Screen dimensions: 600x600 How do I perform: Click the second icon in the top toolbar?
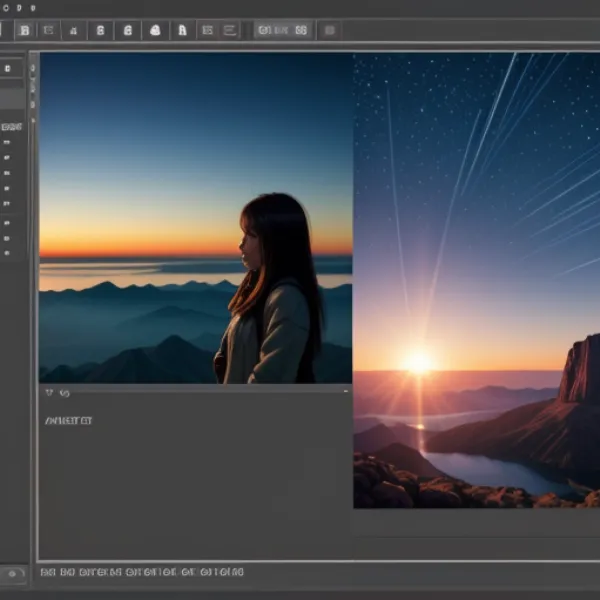[50, 30]
